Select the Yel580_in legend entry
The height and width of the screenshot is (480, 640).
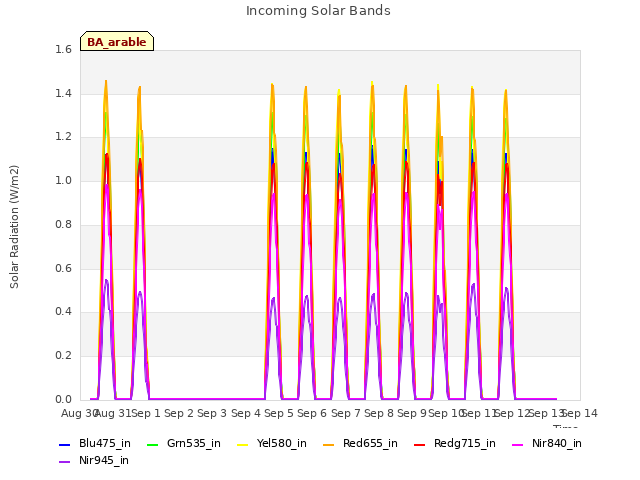[272, 444]
